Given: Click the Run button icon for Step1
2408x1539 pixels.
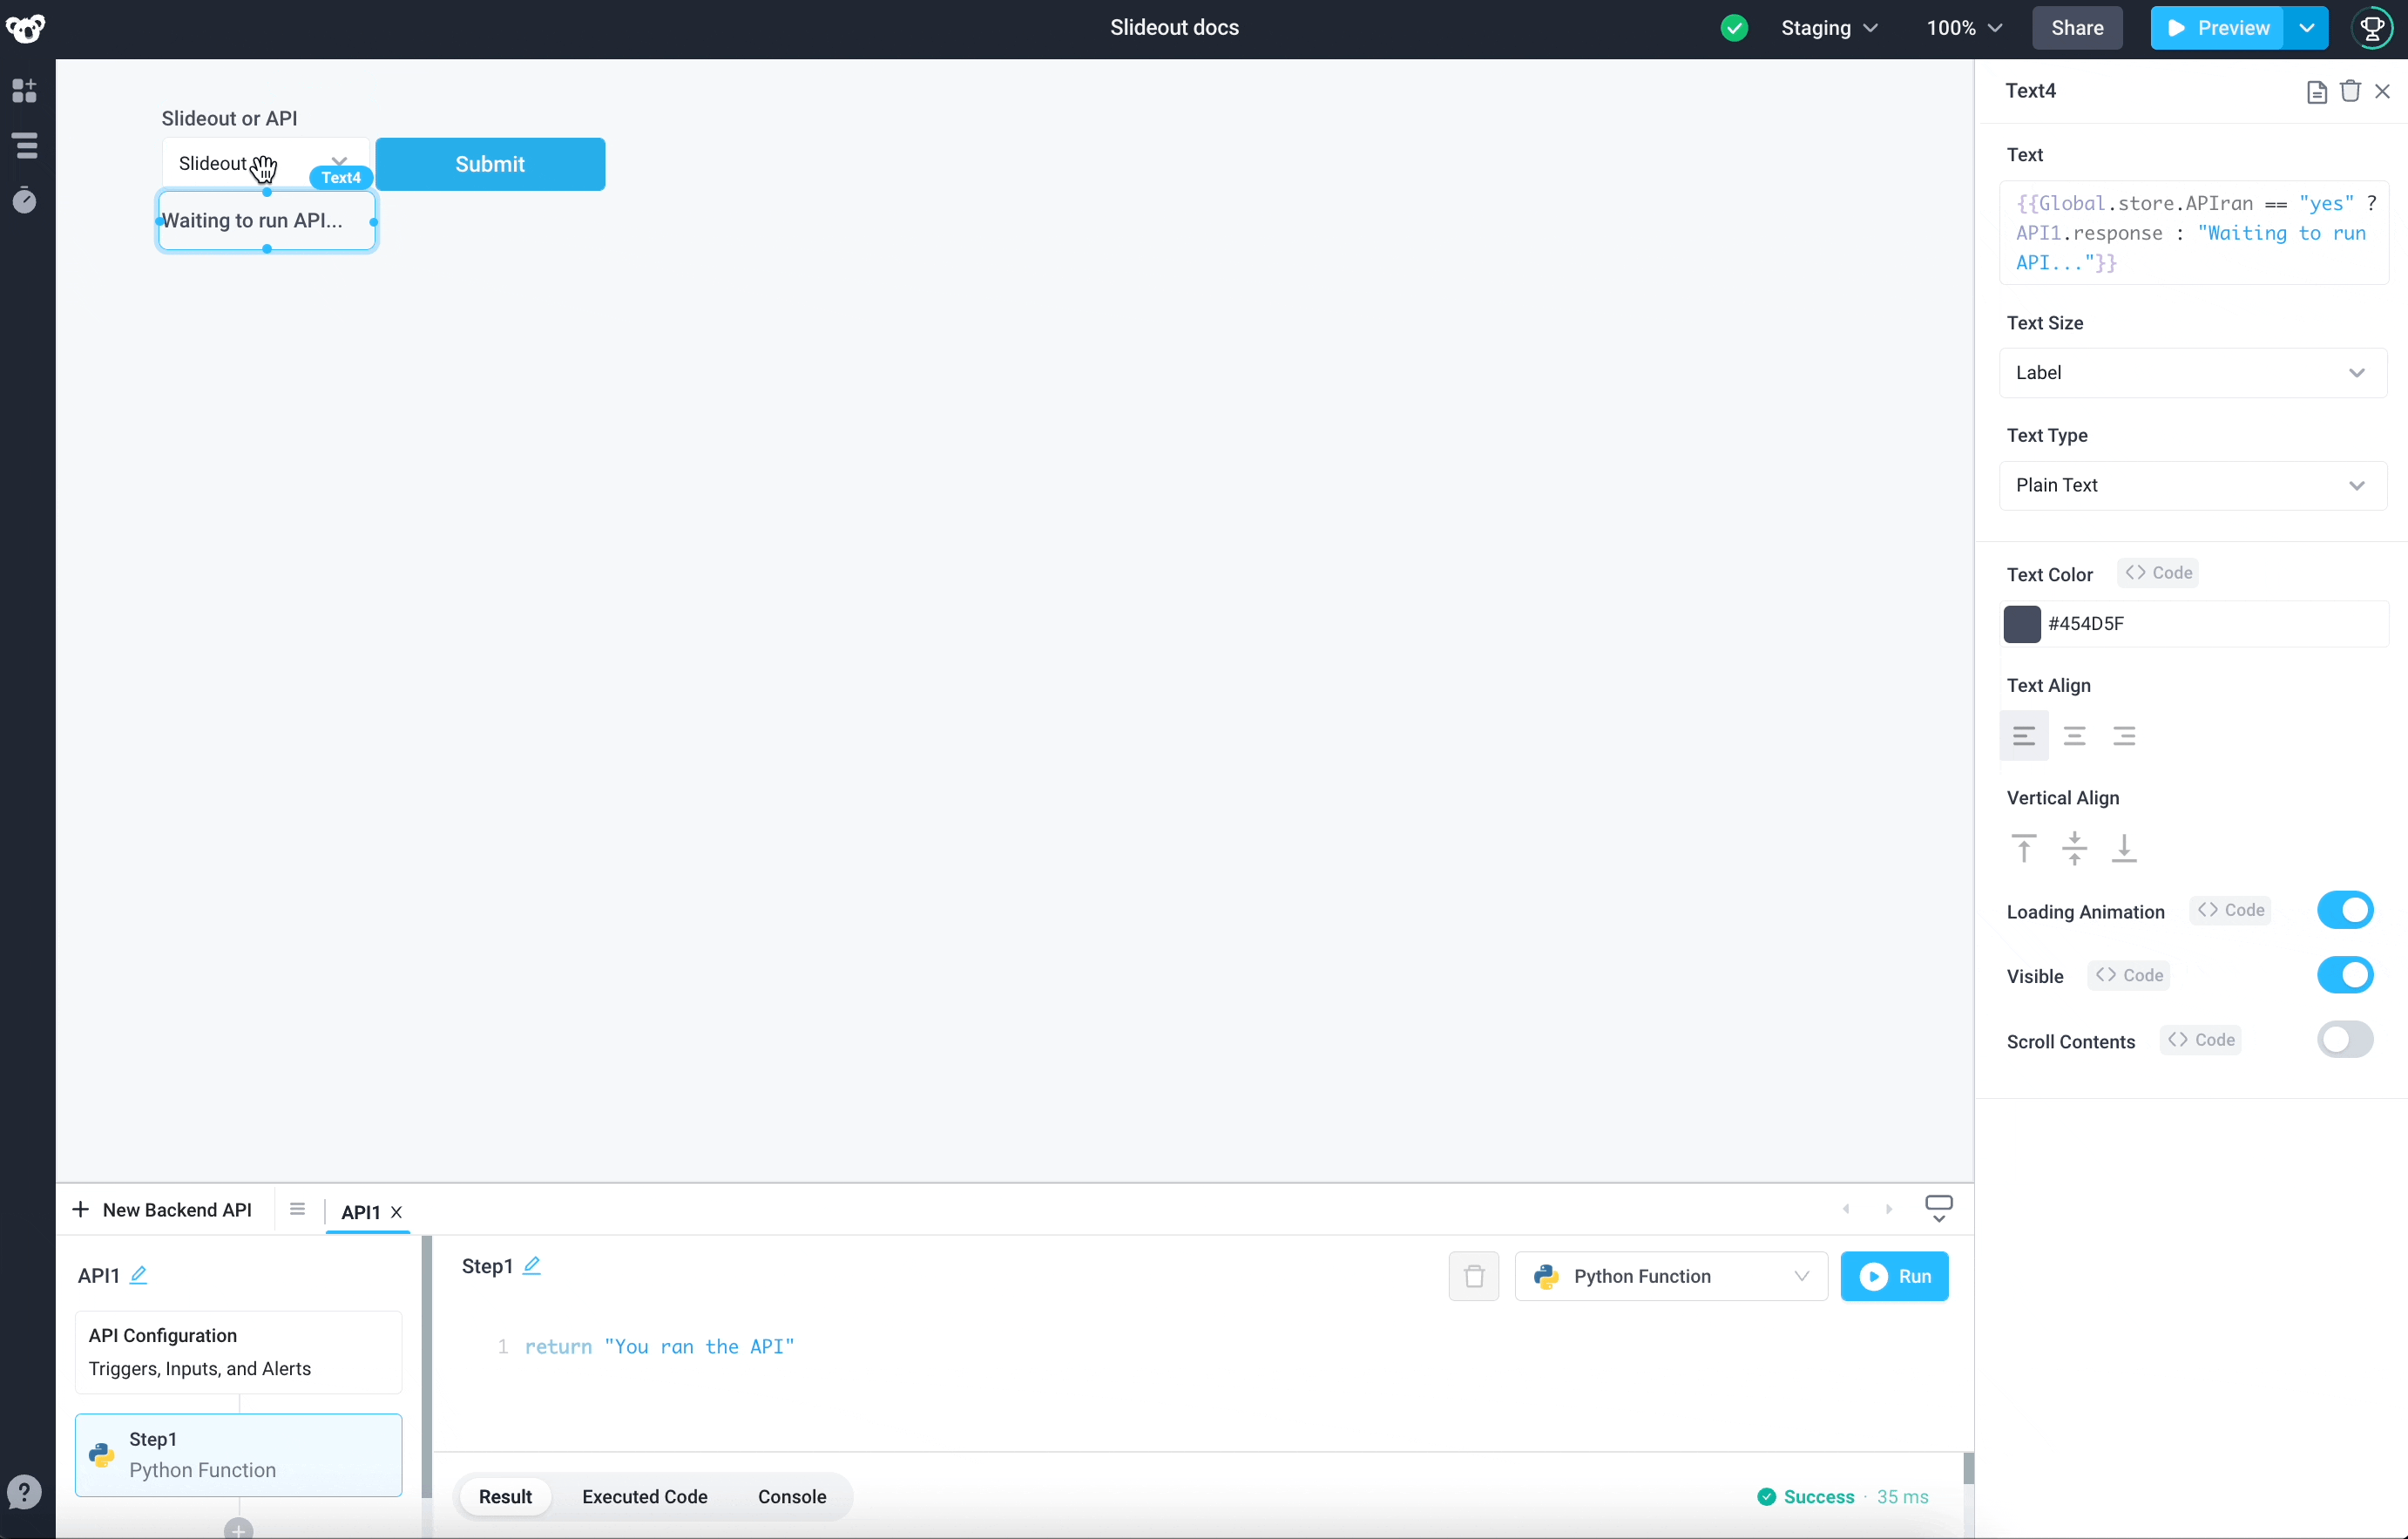Looking at the screenshot, I should (1873, 1276).
